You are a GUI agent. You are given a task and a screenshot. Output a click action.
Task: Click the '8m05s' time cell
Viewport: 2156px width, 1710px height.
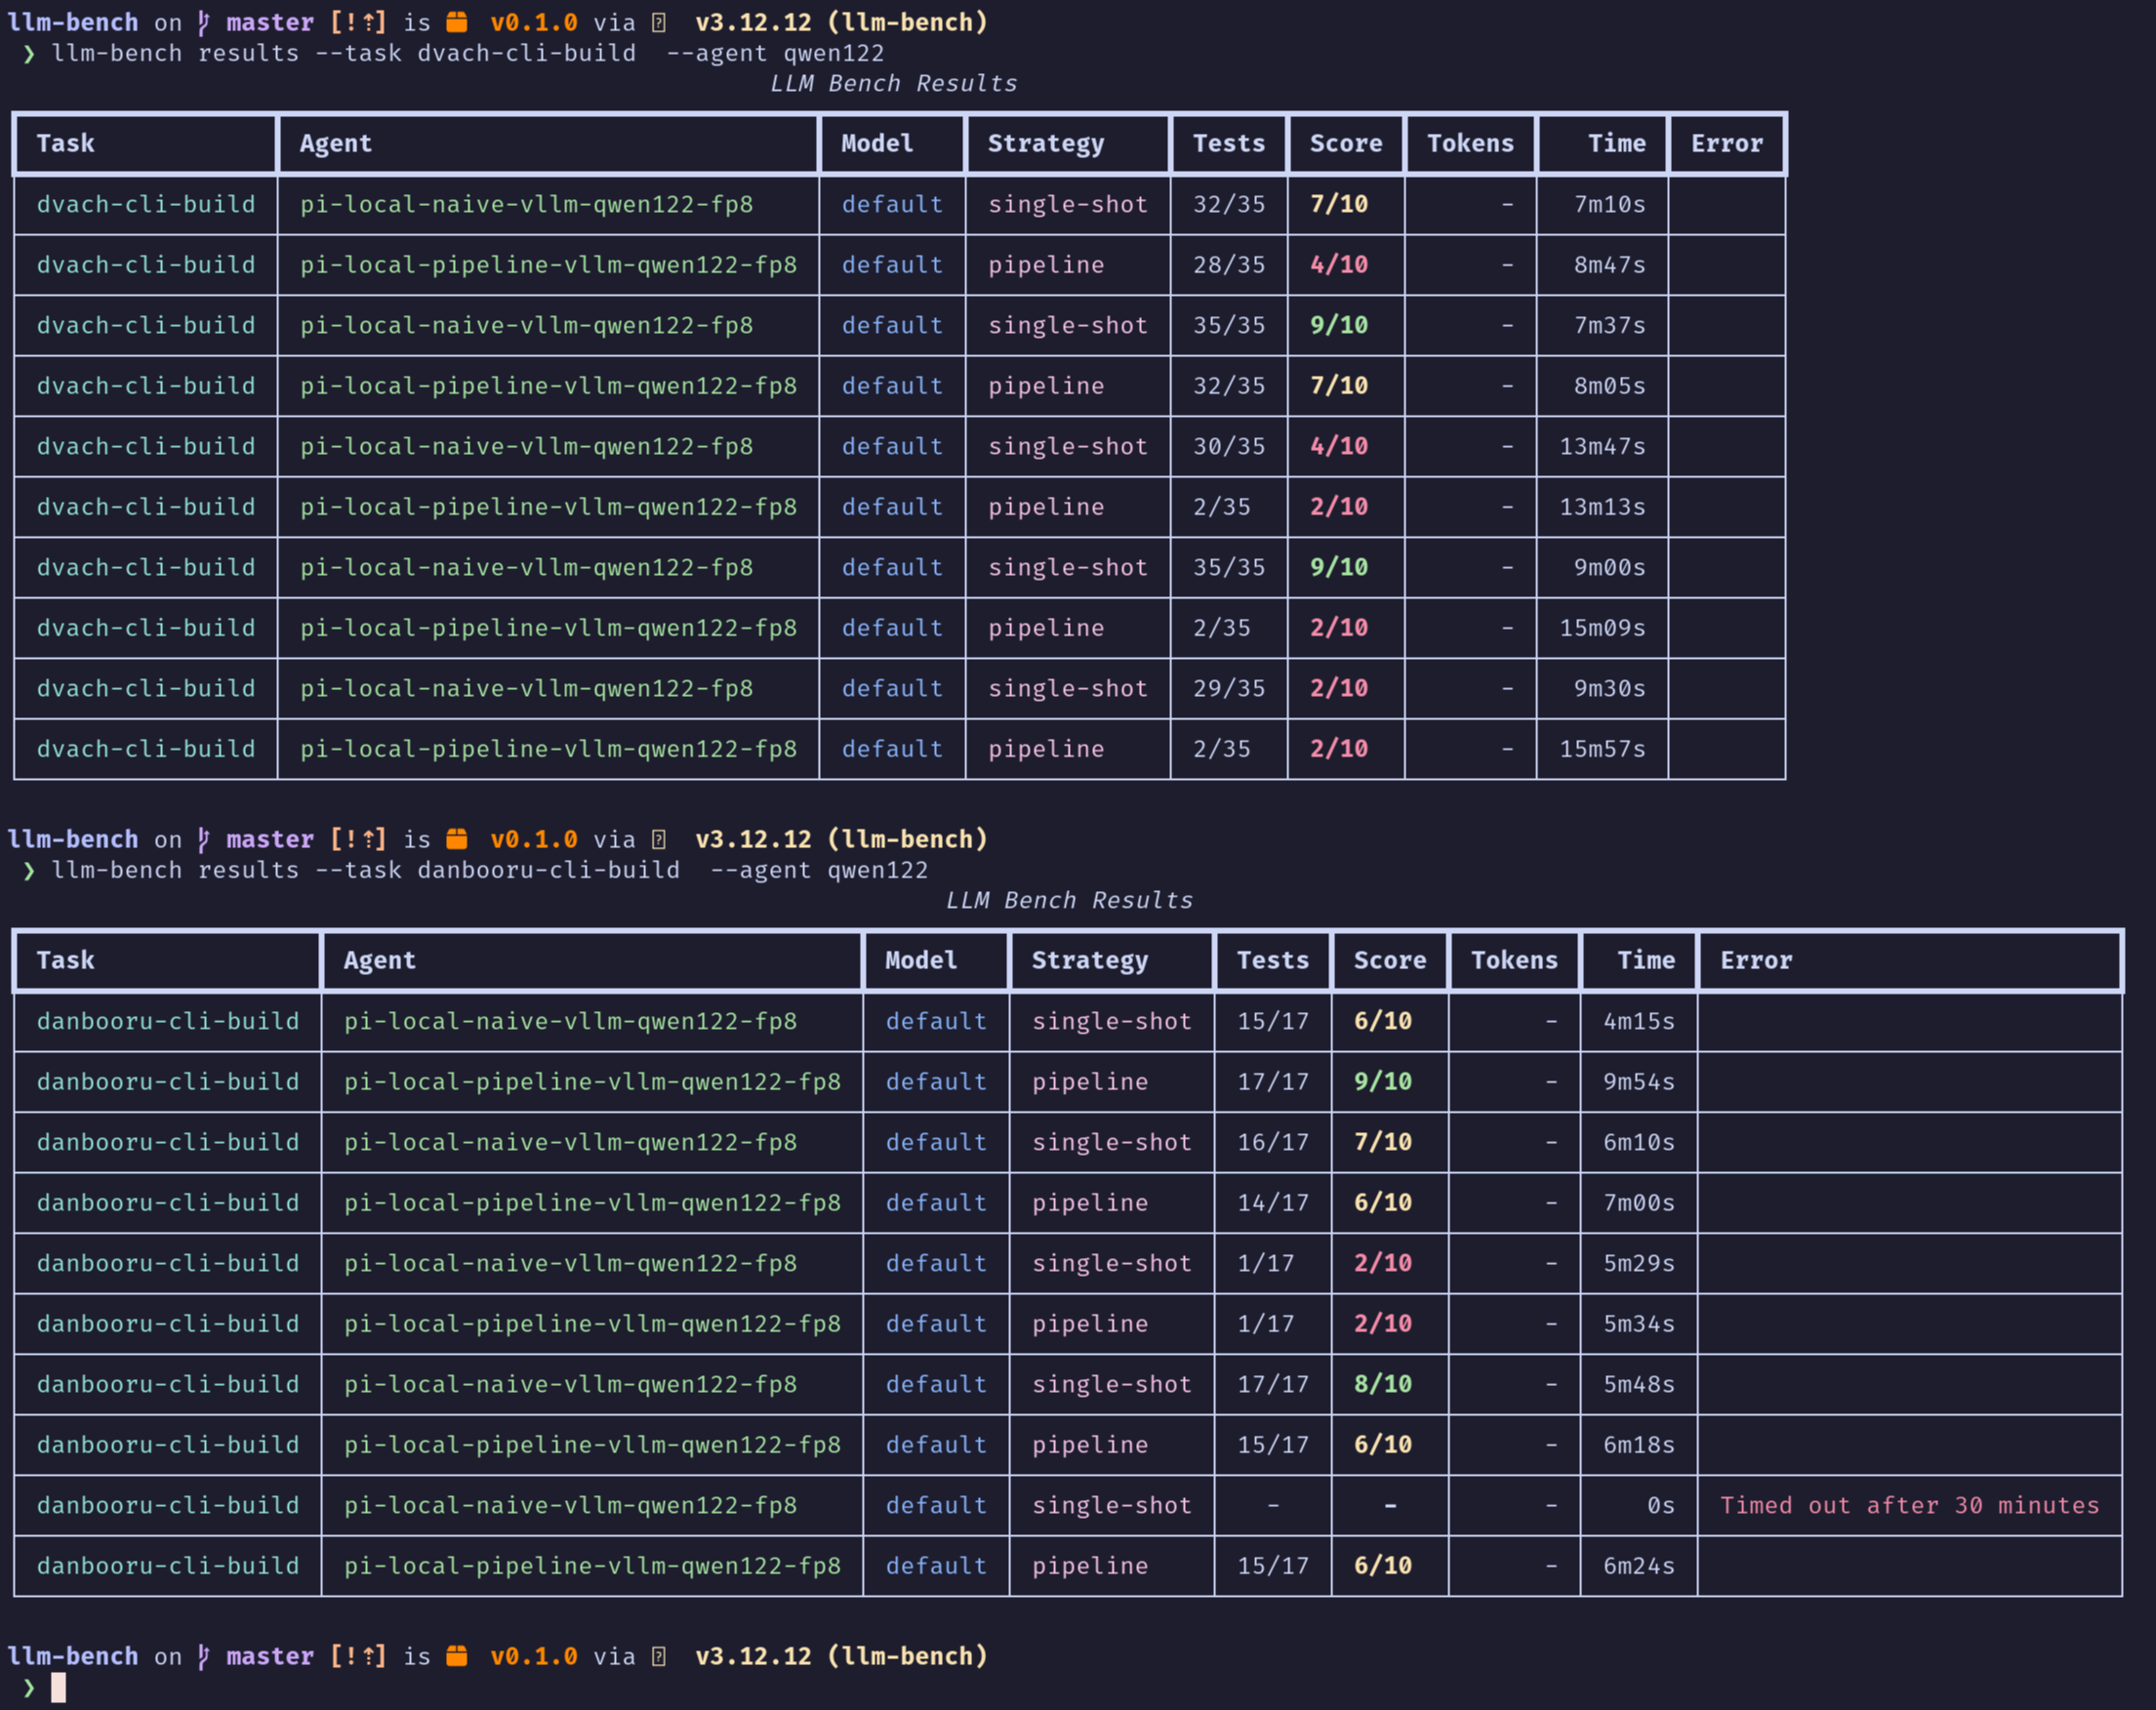point(1610,386)
